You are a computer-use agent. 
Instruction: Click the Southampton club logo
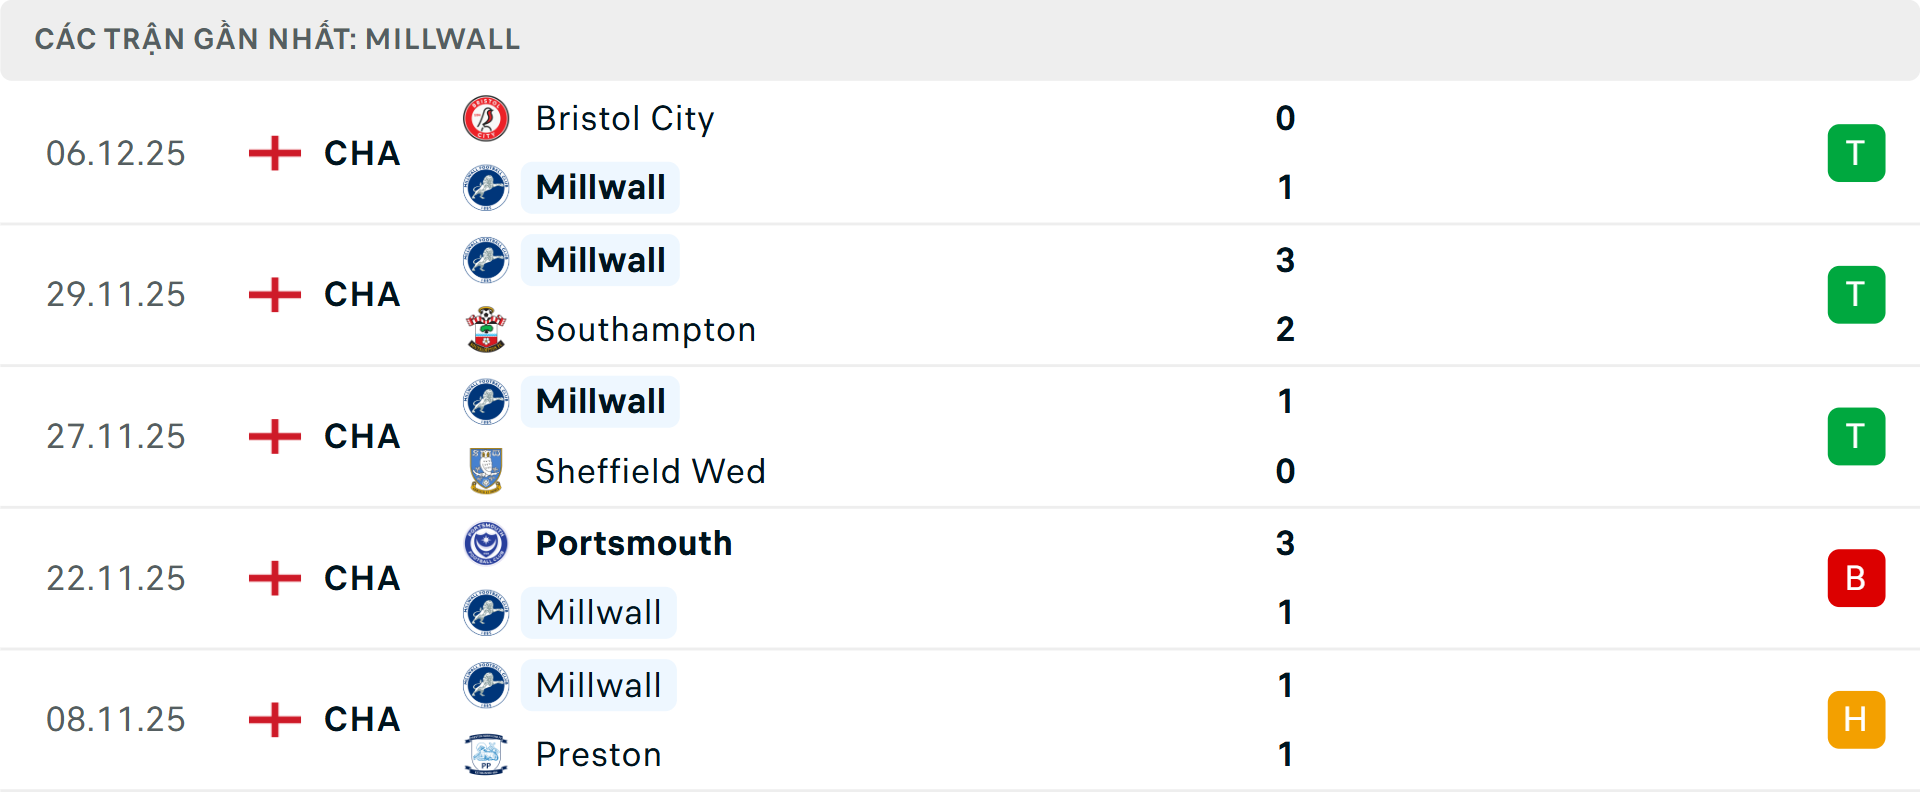487,329
